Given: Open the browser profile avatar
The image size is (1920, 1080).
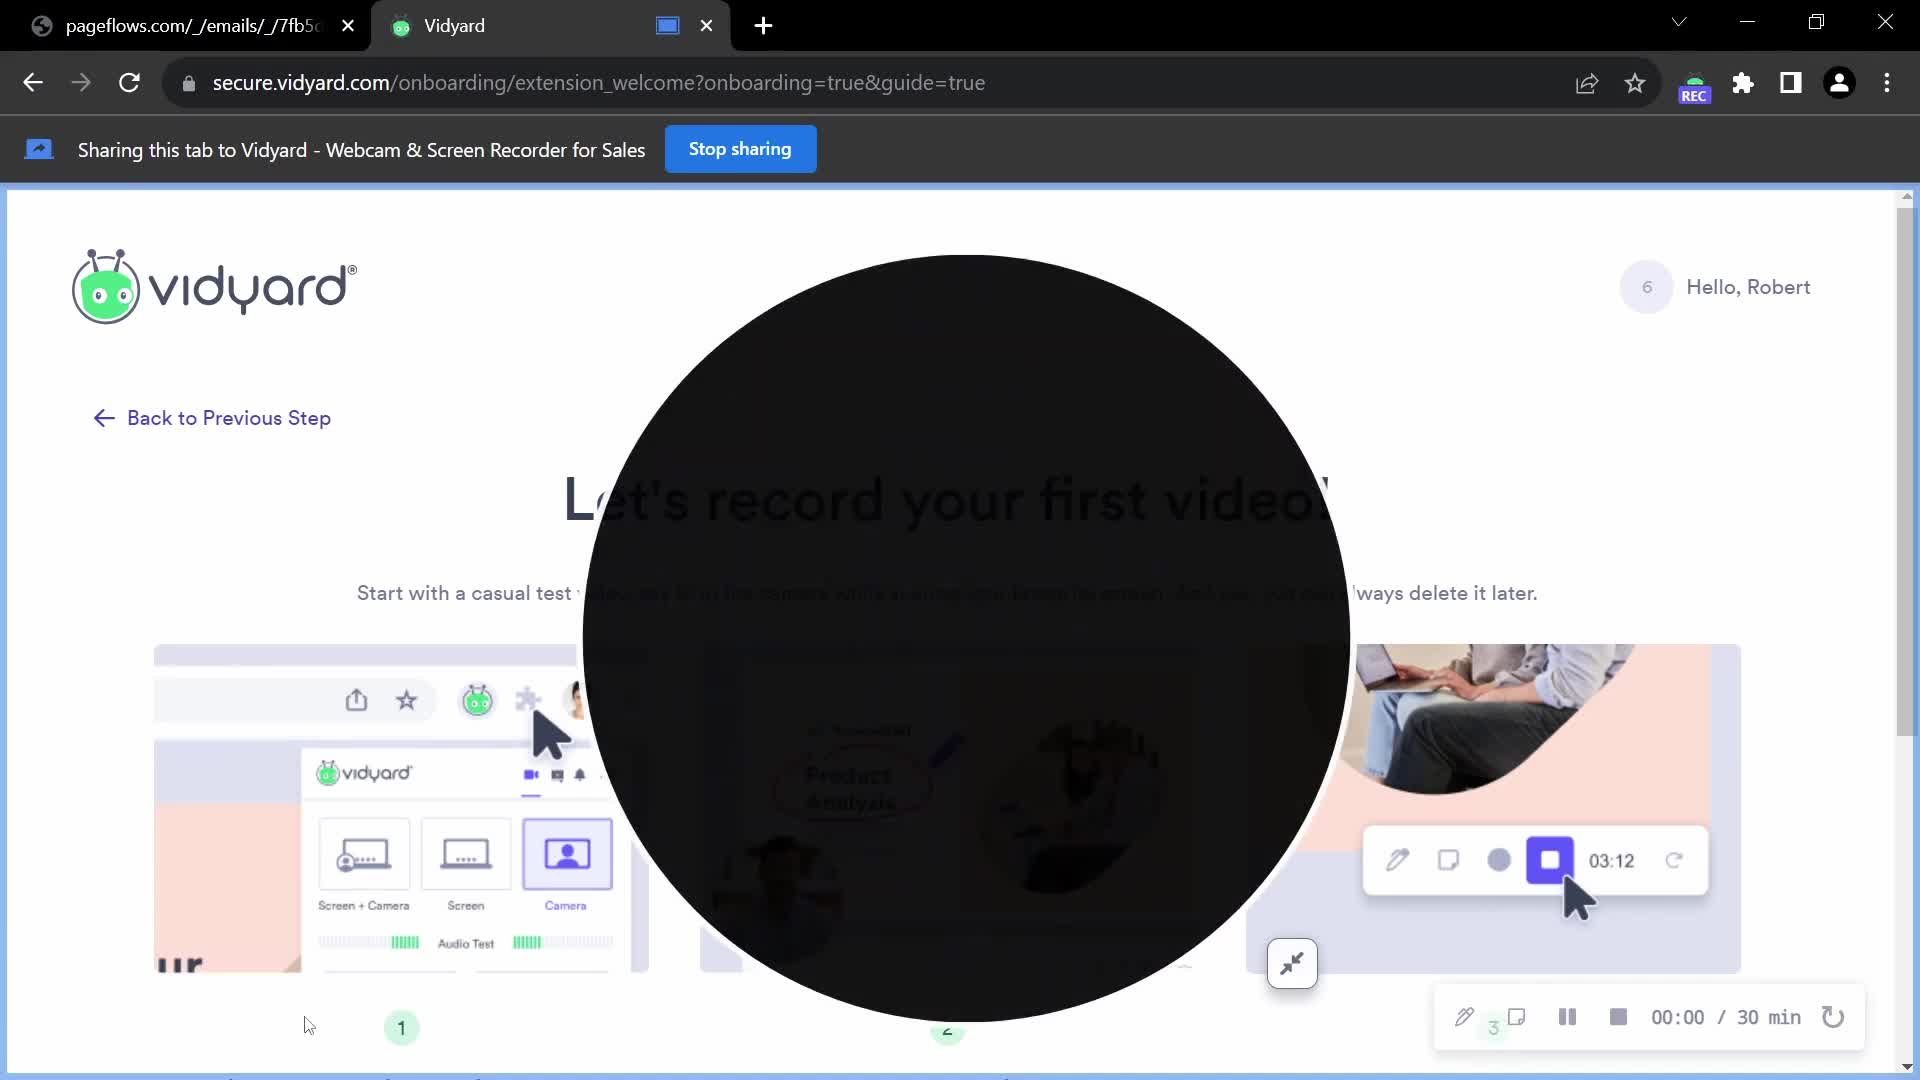Looking at the screenshot, I should [x=1839, y=83].
